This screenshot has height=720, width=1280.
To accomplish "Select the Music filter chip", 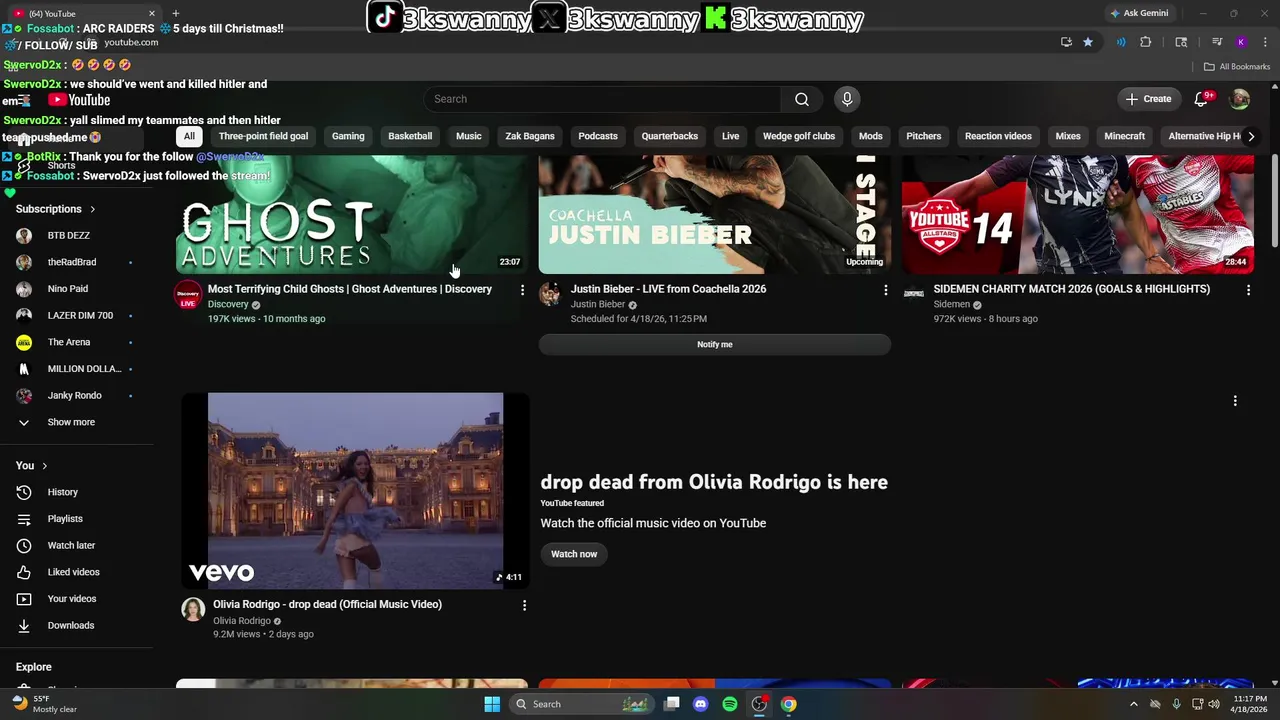I will click(x=469, y=136).
